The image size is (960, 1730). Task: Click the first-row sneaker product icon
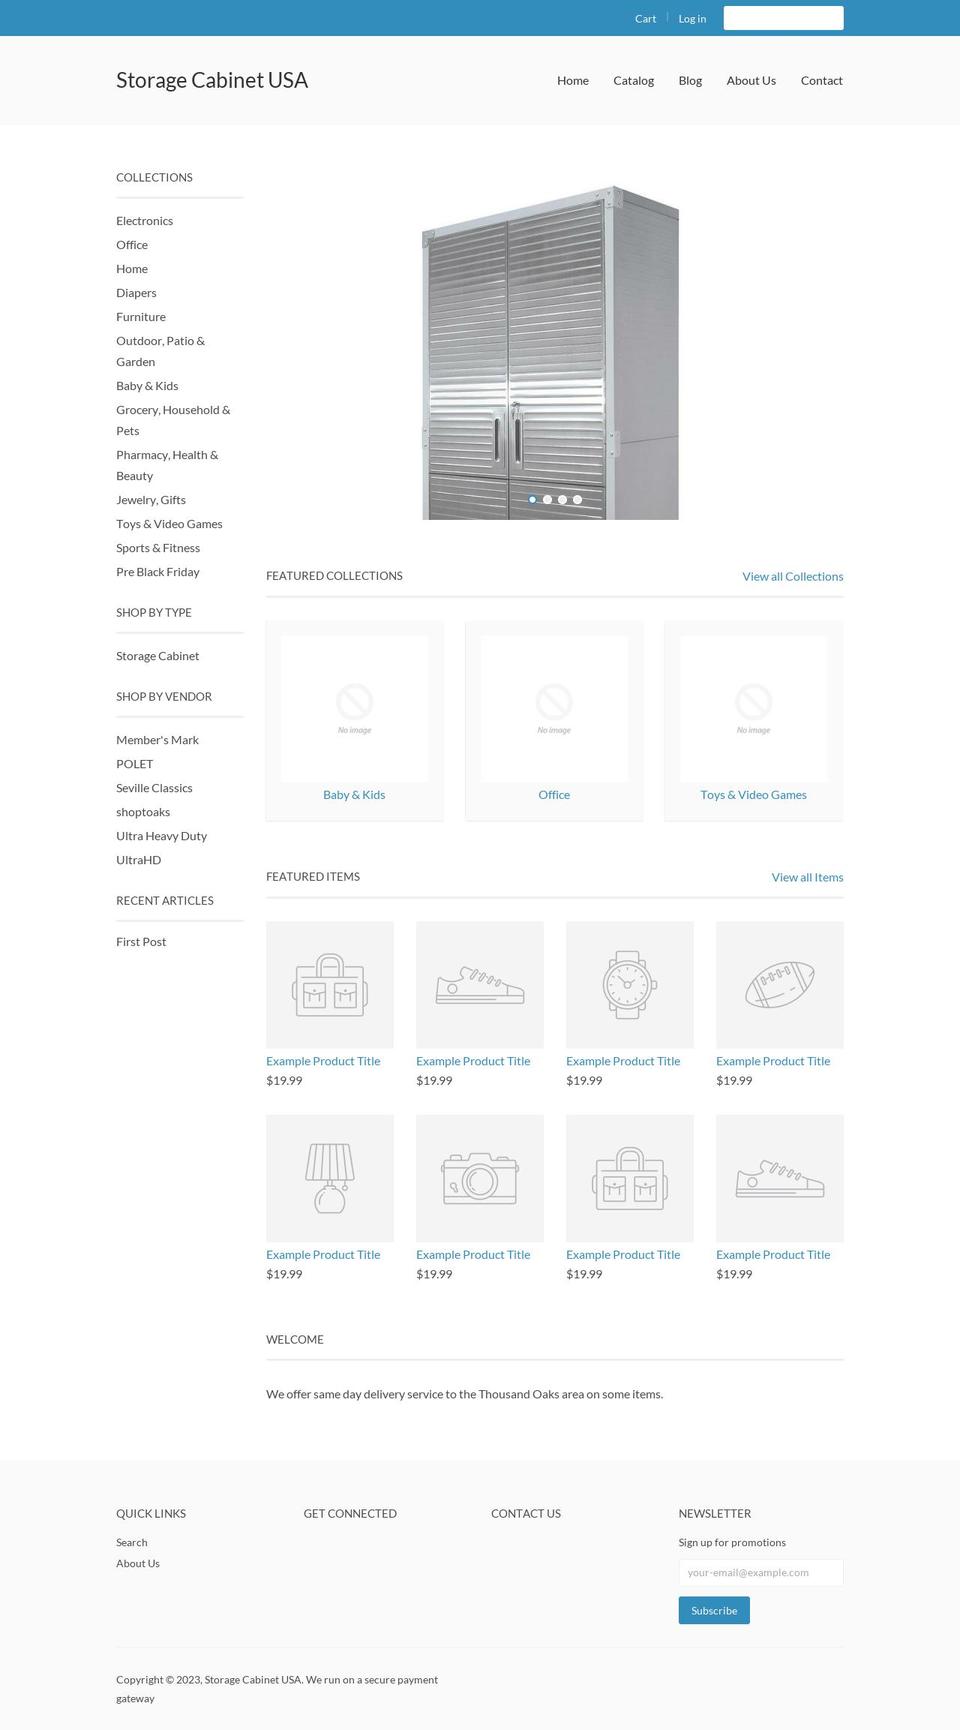[x=480, y=985]
